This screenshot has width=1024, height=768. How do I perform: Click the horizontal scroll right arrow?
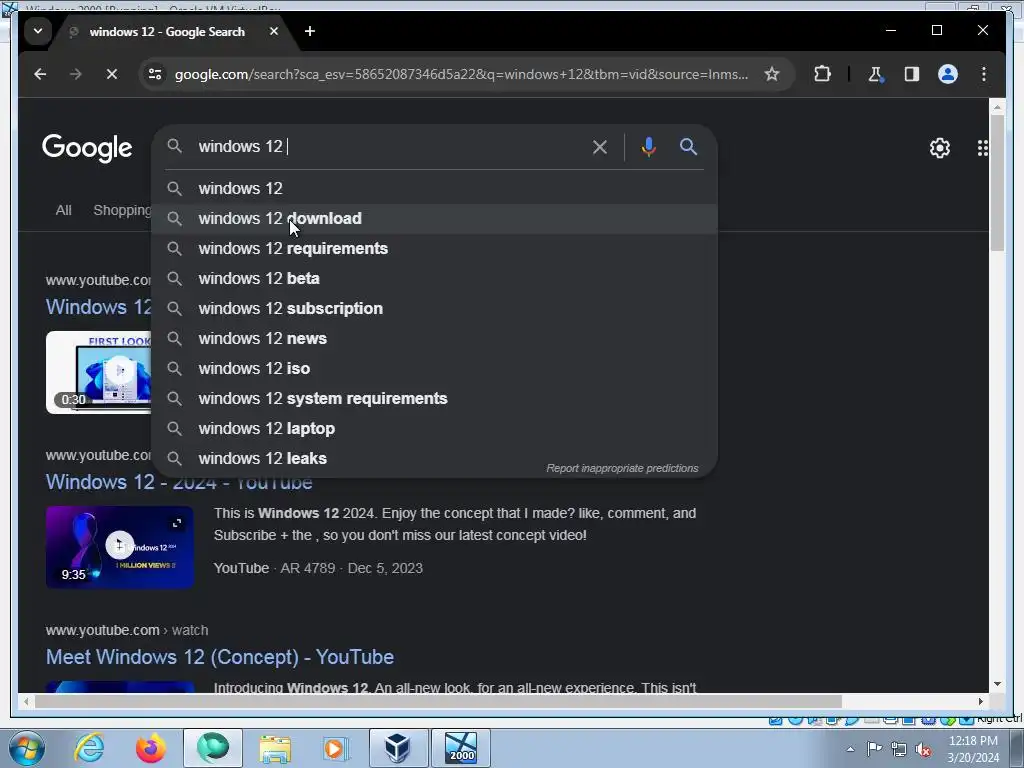point(980,701)
